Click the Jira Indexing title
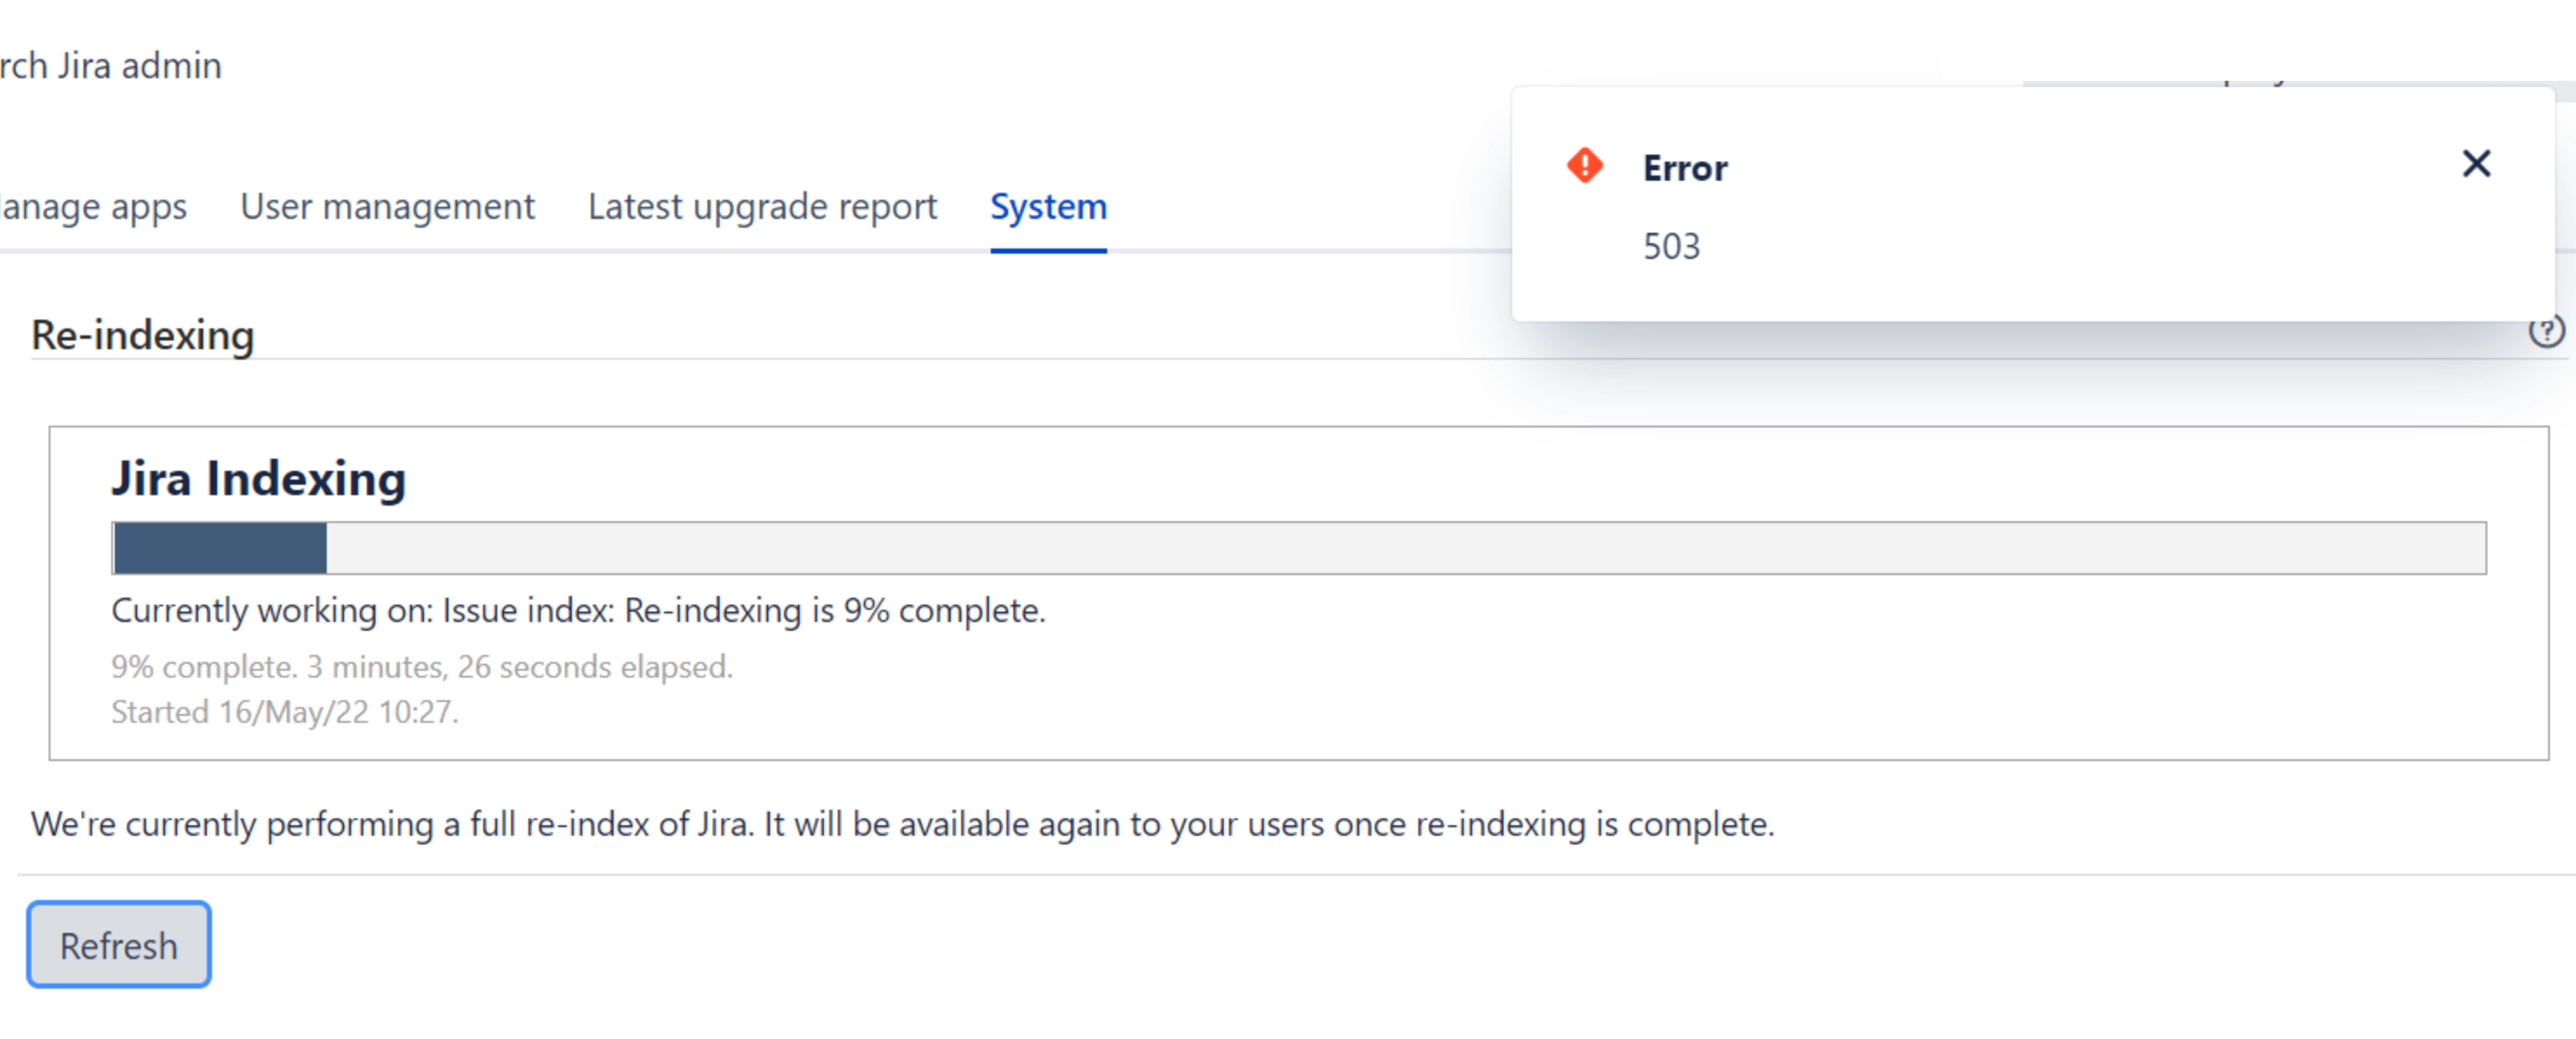 click(x=258, y=478)
